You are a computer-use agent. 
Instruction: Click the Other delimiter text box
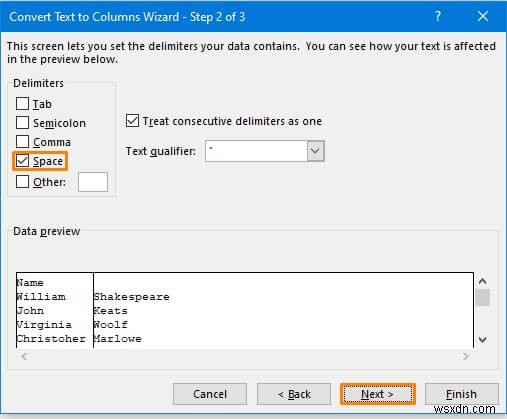[x=93, y=182]
